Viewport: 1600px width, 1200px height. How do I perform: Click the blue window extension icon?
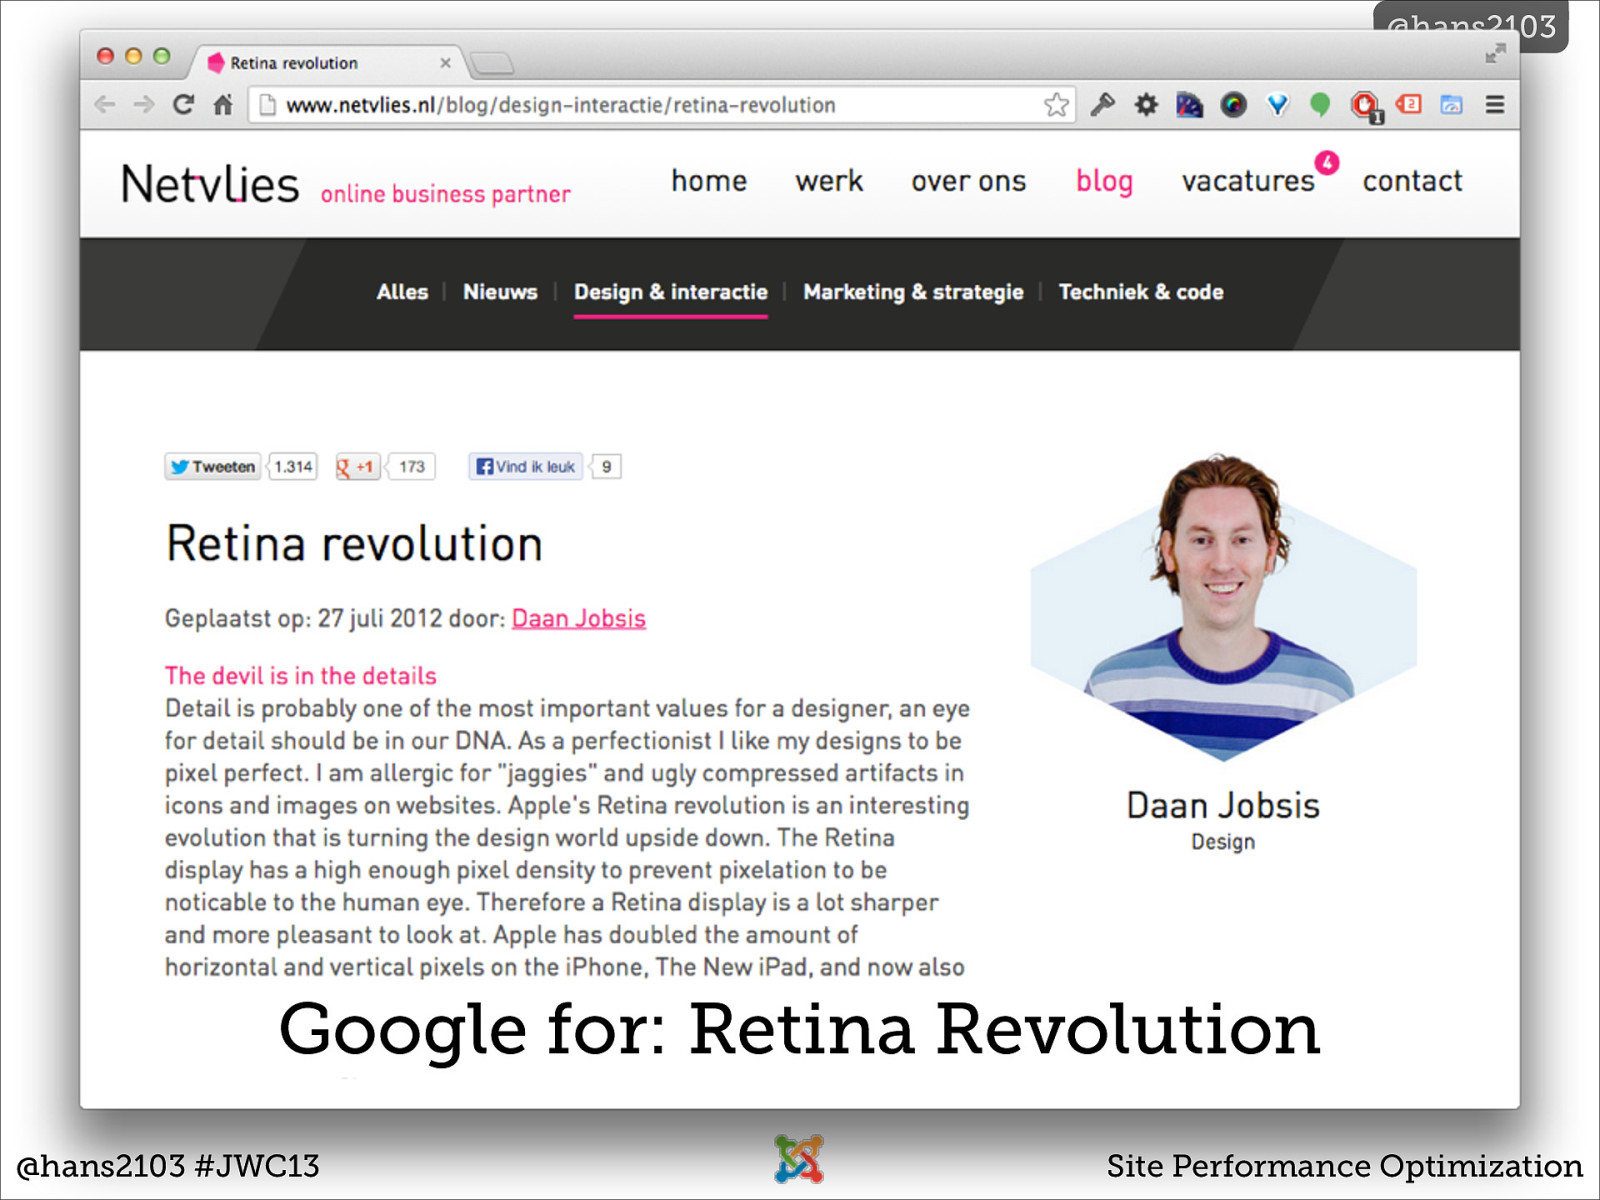pyautogui.click(x=1452, y=104)
